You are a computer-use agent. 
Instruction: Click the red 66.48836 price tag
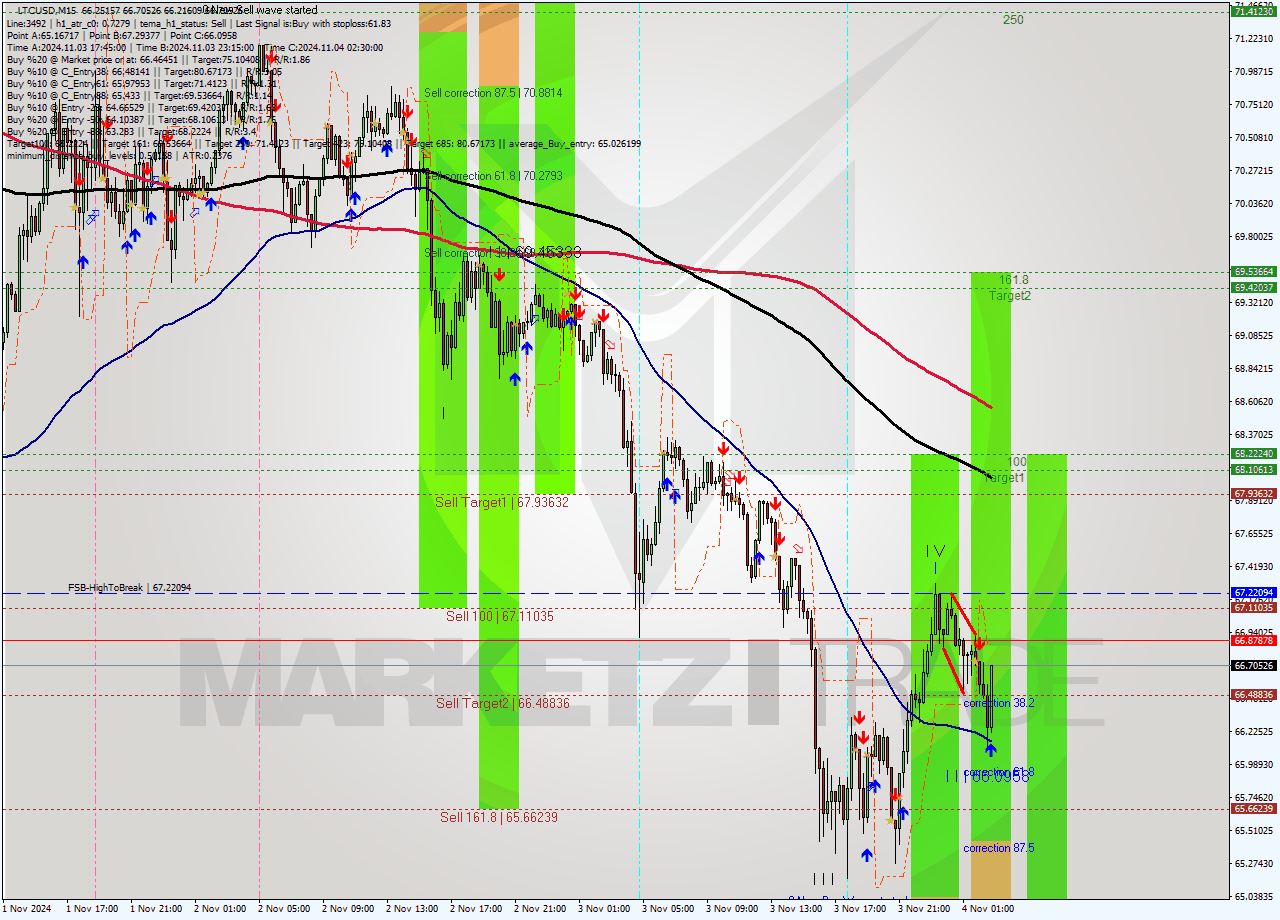click(x=1254, y=694)
